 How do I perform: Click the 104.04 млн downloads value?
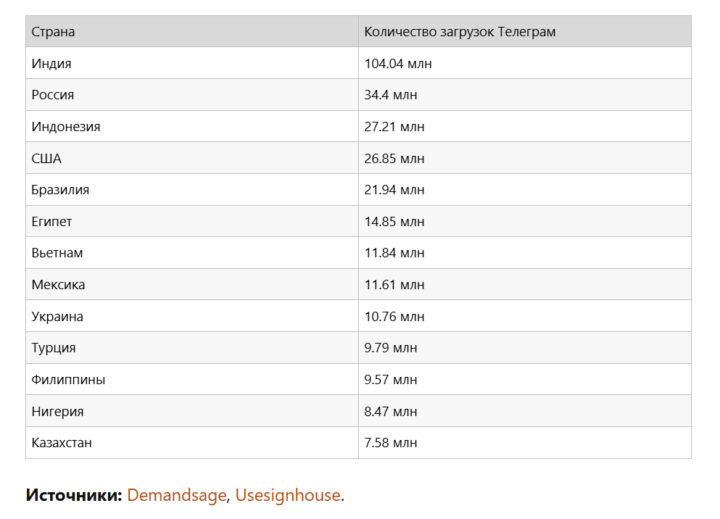tap(398, 64)
